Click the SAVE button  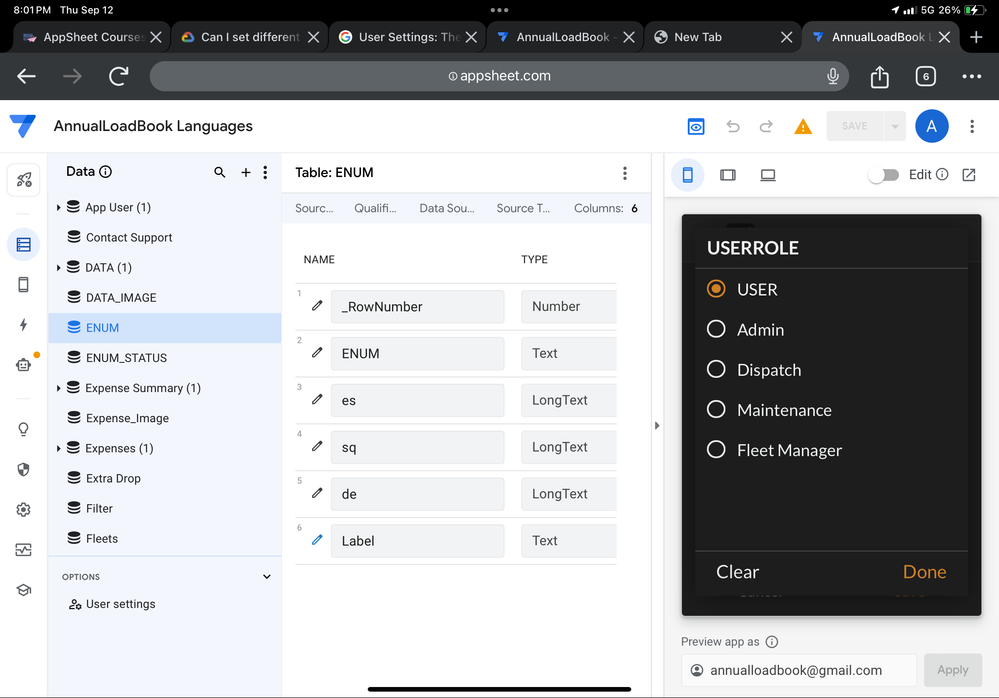(x=854, y=126)
